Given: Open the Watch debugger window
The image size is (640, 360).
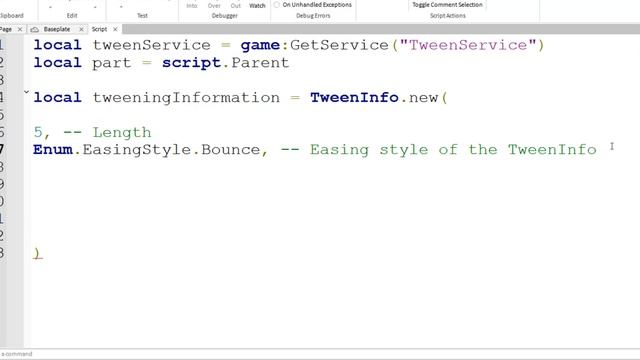Looking at the screenshot, I should pyautogui.click(x=257, y=6).
